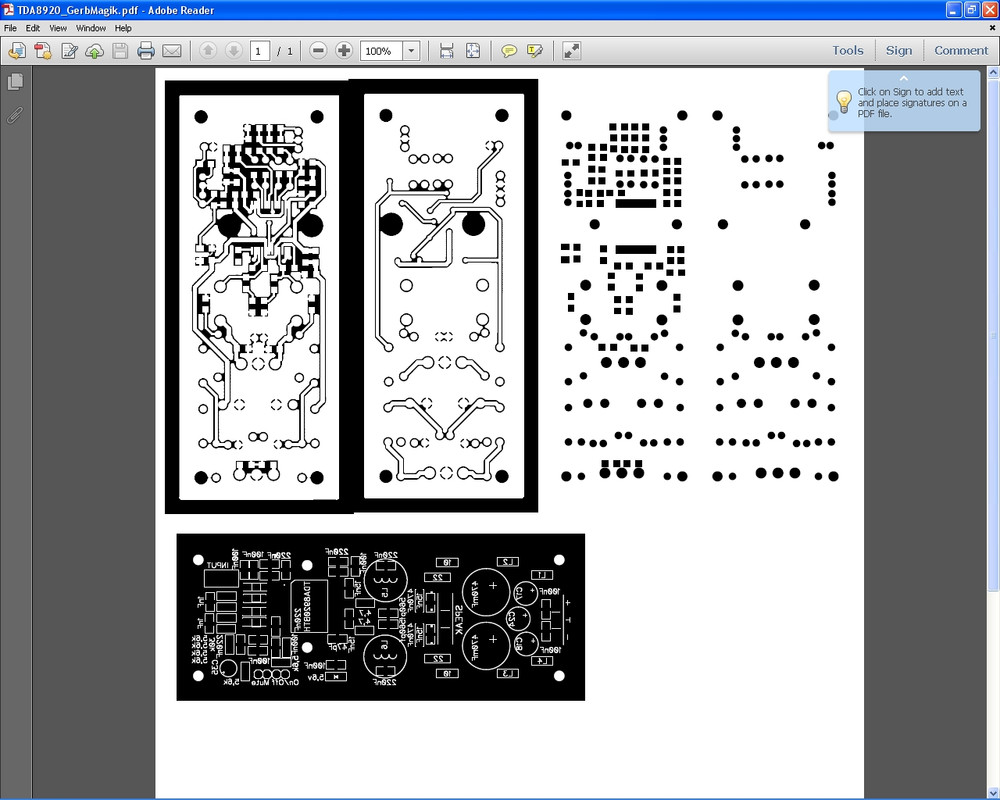Click the upload to cloud icon

click(x=94, y=50)
